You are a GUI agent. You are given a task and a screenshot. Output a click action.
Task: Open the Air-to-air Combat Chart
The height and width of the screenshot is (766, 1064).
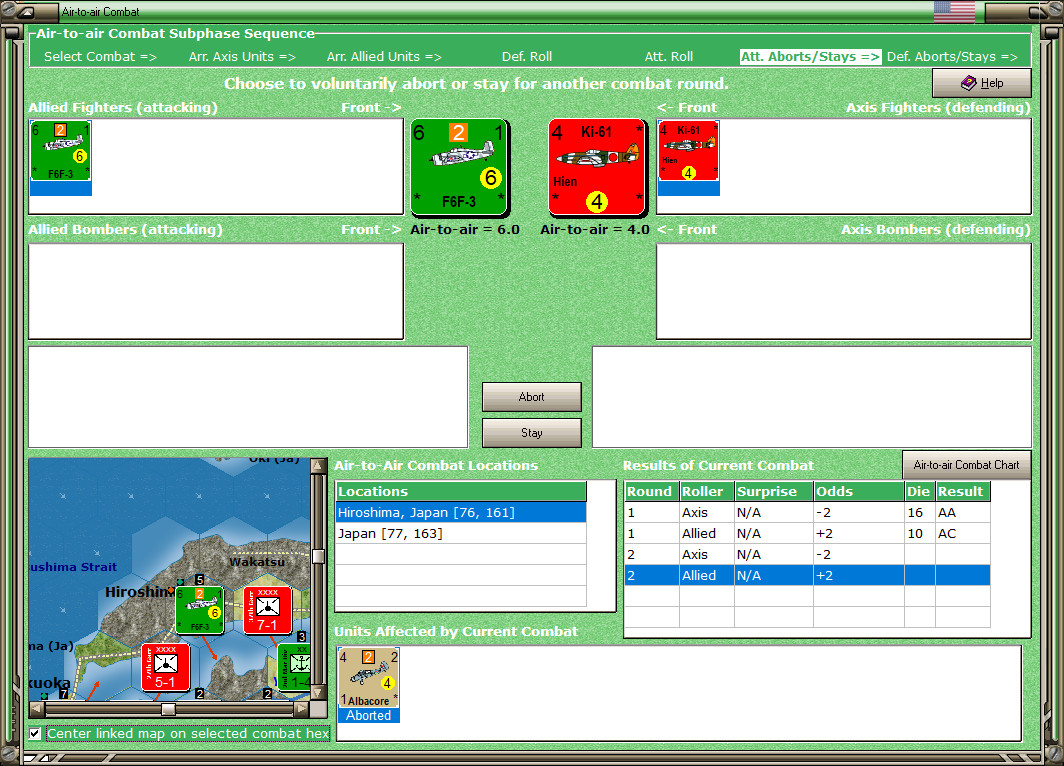[966, 465]
